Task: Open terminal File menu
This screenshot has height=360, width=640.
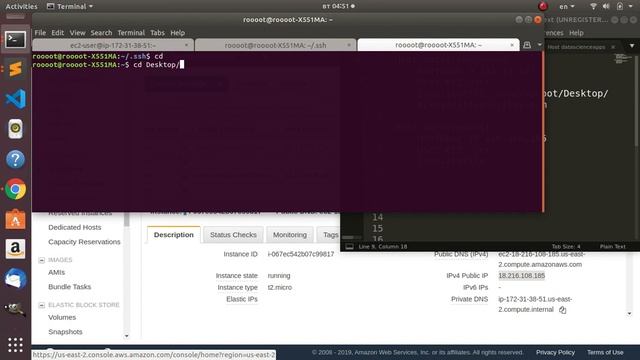Action: pyautogui.click(x=40, y=33)
